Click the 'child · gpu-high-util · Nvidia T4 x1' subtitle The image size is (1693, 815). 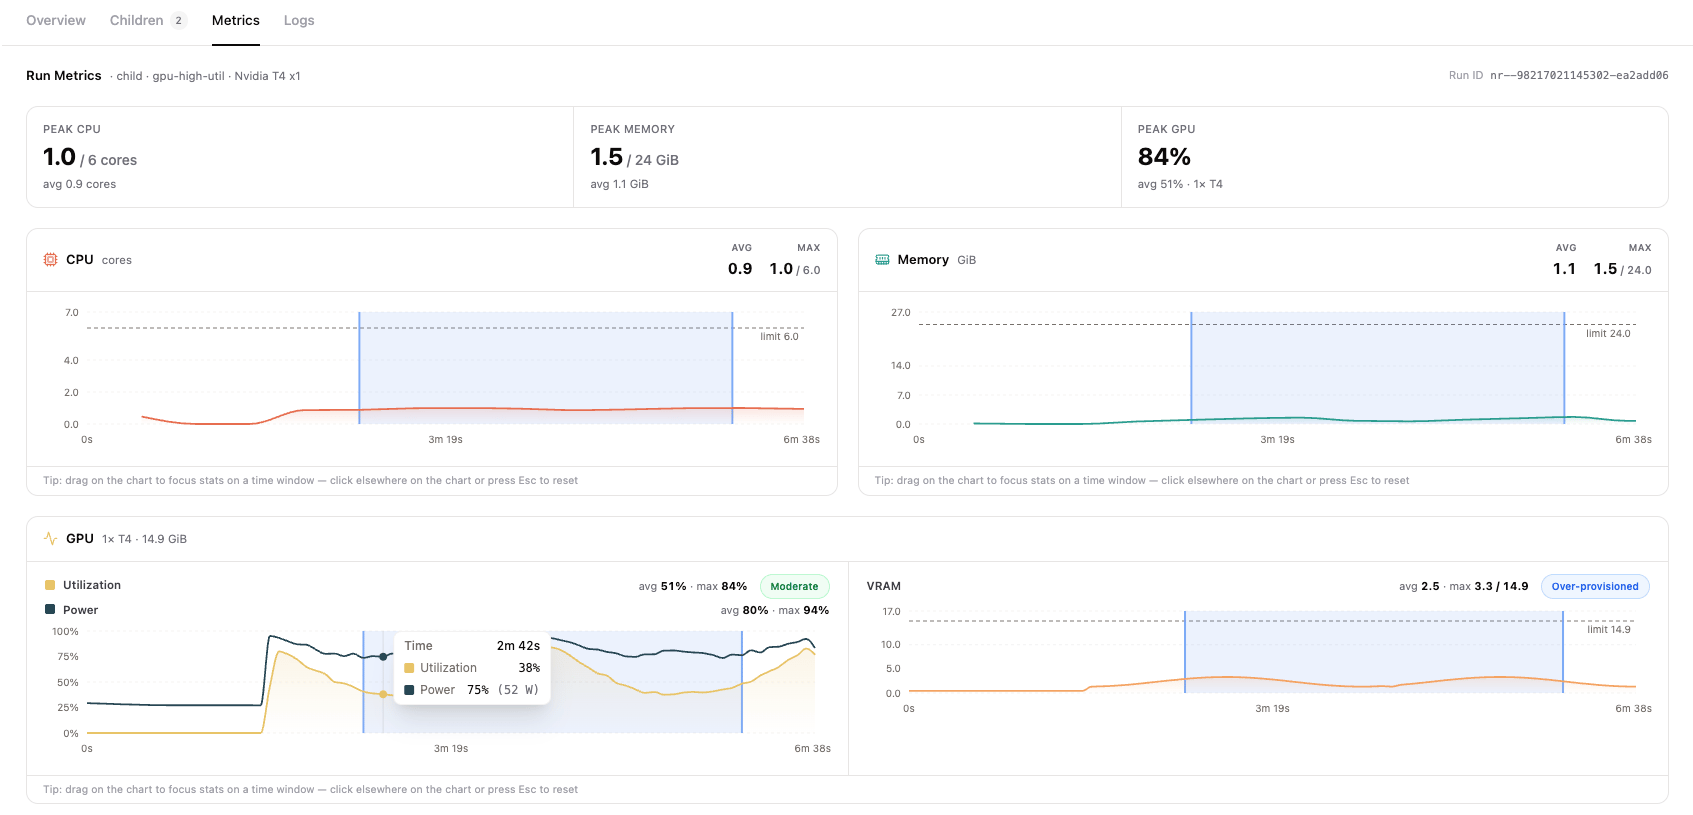[x=208, y=76]
